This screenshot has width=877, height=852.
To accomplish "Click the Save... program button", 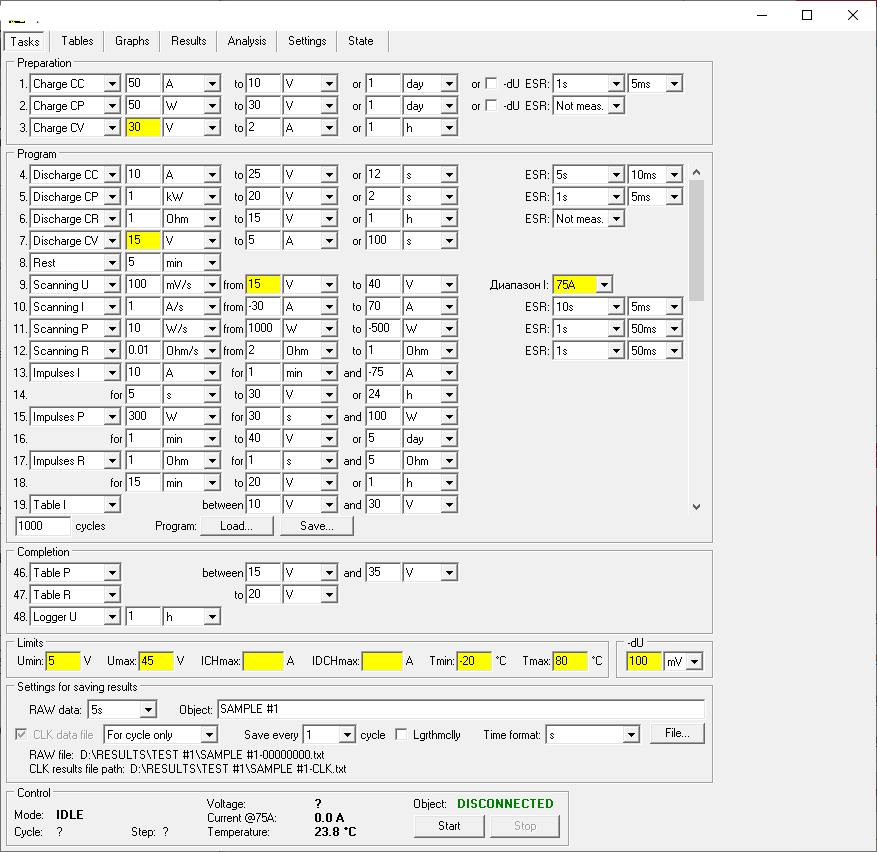I will pos(317,526).
